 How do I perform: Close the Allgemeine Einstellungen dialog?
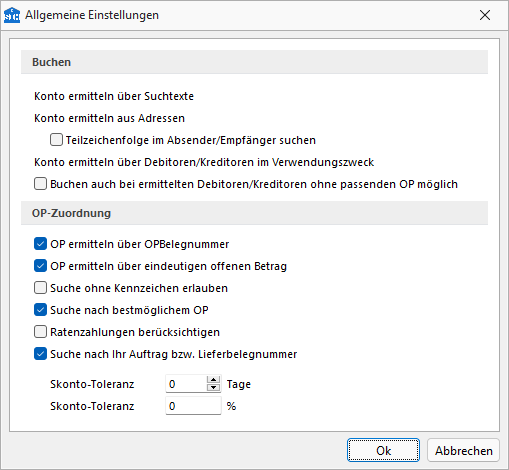[485, 15]
